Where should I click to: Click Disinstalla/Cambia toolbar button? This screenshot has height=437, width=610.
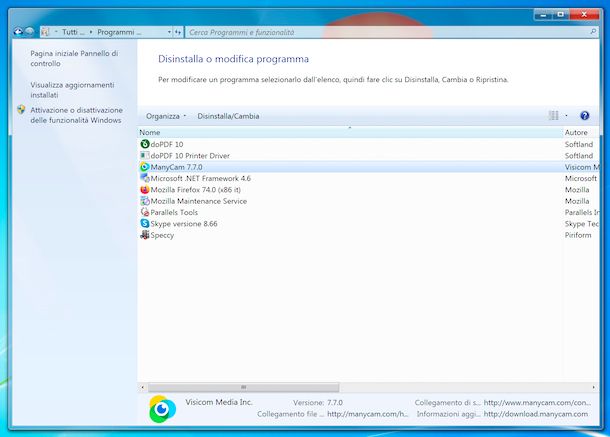pyautogui.click(x=228, y=116)
